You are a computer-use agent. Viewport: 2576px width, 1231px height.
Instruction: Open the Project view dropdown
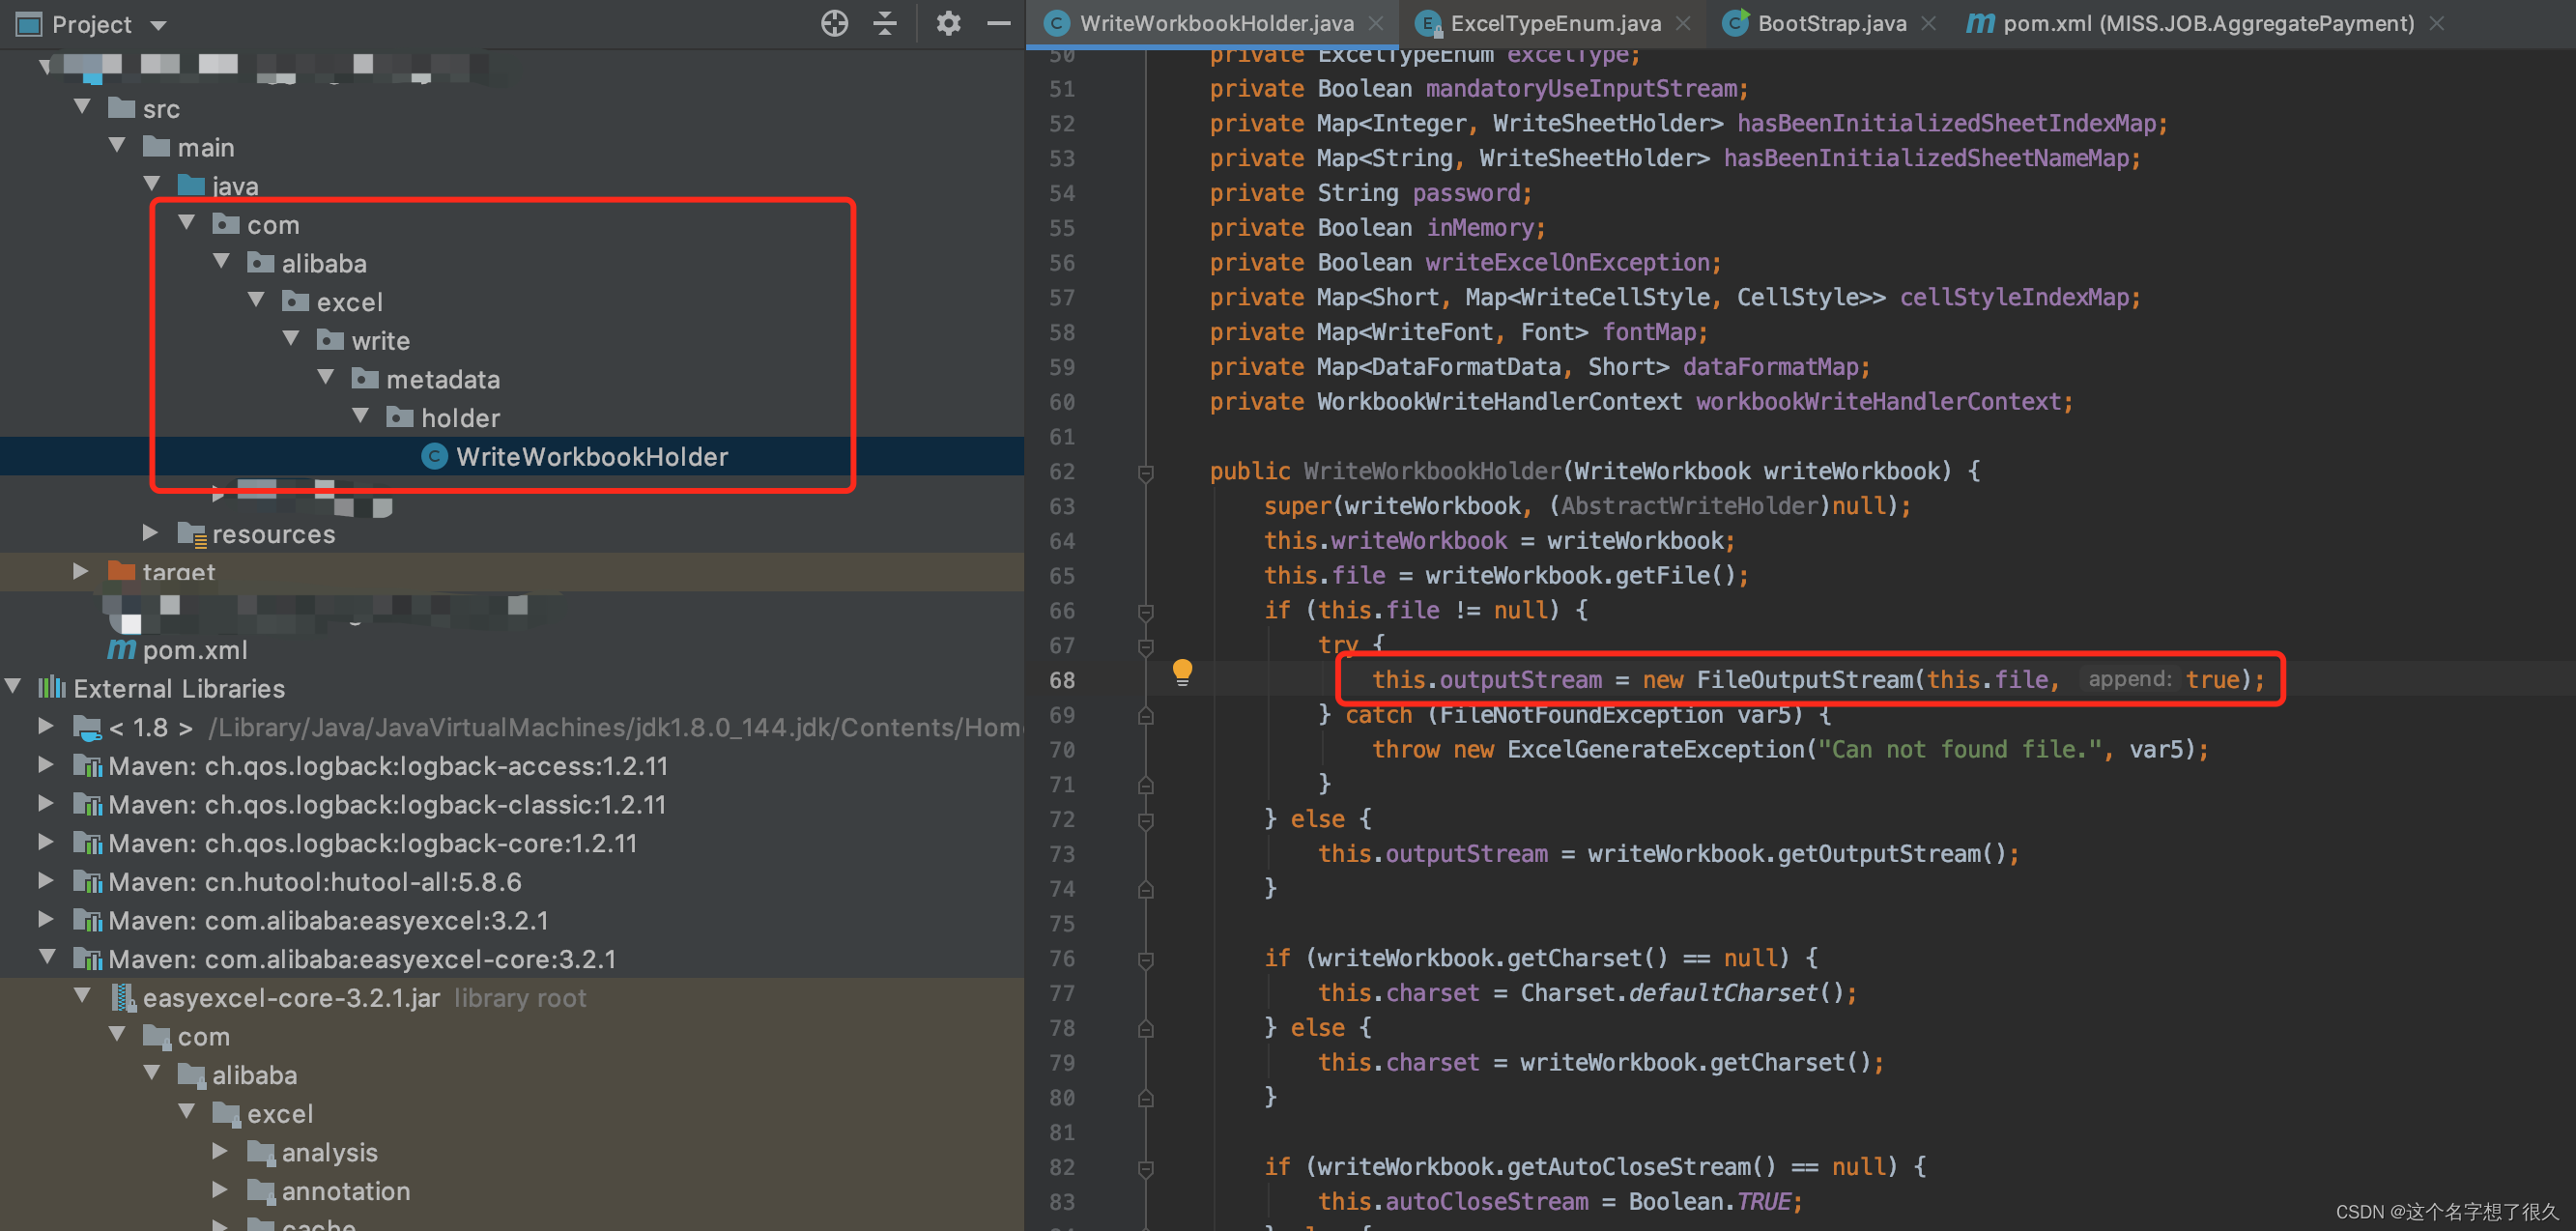pos(158,25)
